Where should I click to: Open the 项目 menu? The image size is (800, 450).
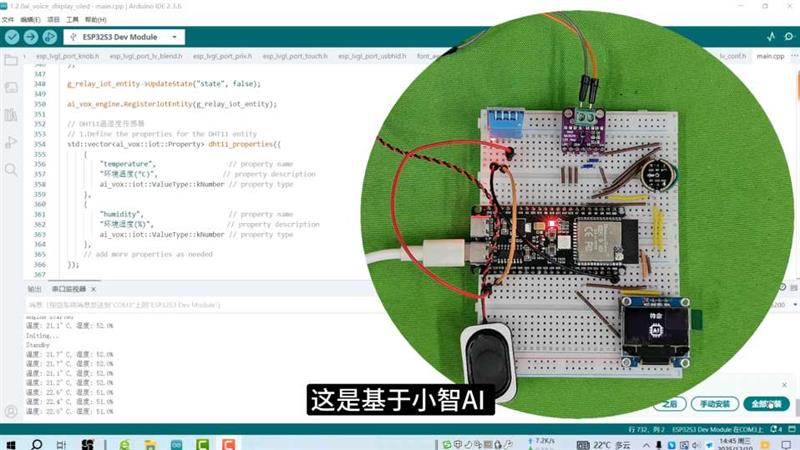pos(53,19)
